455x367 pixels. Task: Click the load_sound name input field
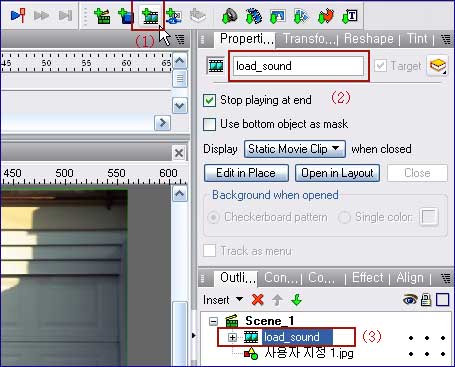tap(298, 66)
